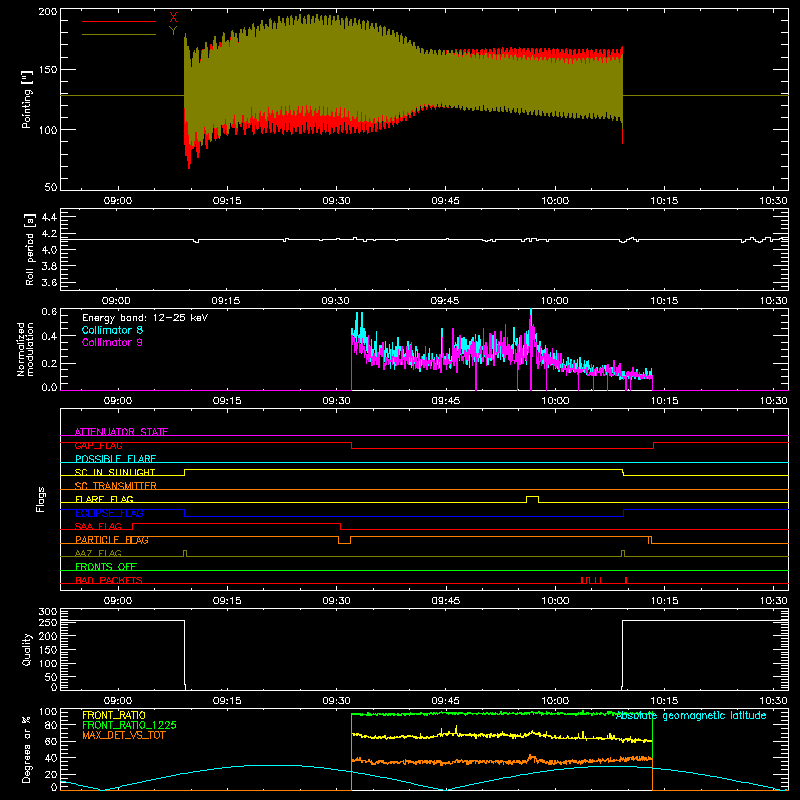This screenshot has width=800, height=800.
Task: Click the magenta 'Collimator 9' legend entry
Action: click(x=112, y=342)
